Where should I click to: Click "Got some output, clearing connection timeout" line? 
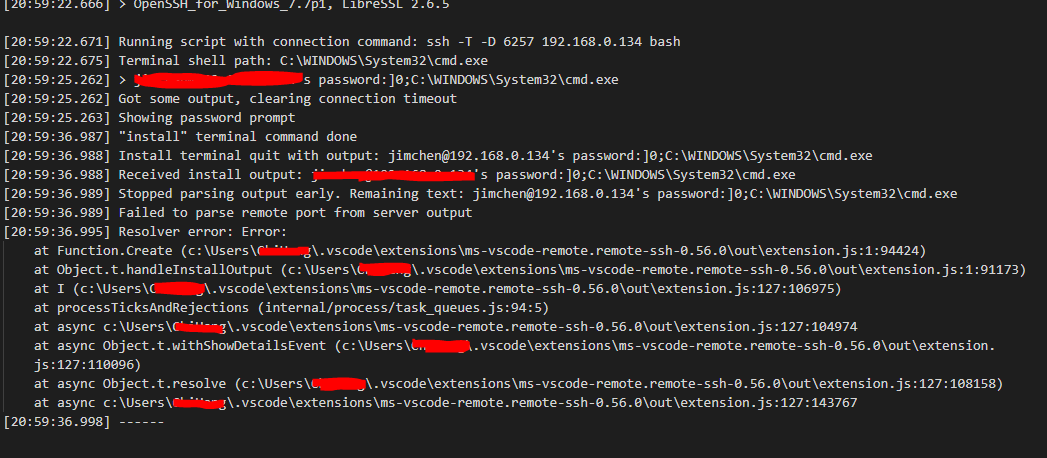coord(287,98)
